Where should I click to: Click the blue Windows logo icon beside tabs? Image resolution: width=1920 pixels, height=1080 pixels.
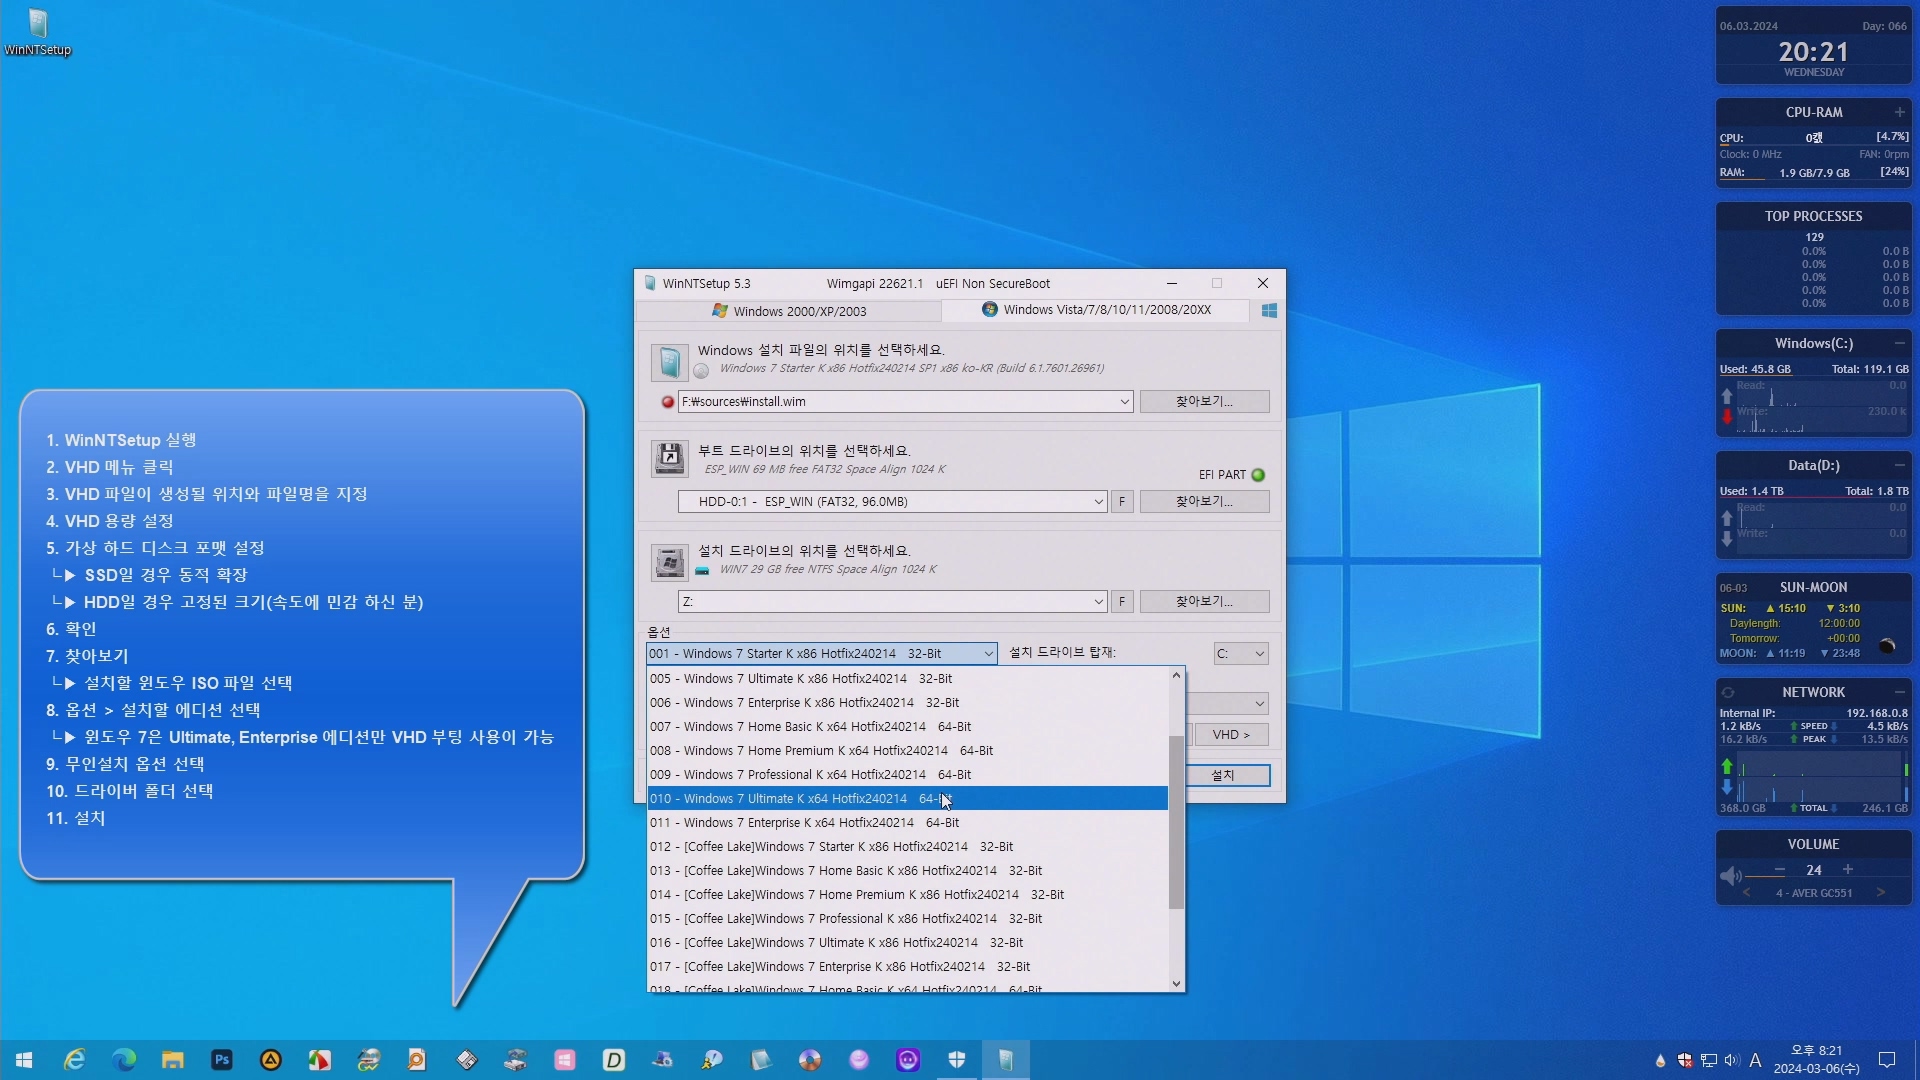click(x=1269, y=311)
